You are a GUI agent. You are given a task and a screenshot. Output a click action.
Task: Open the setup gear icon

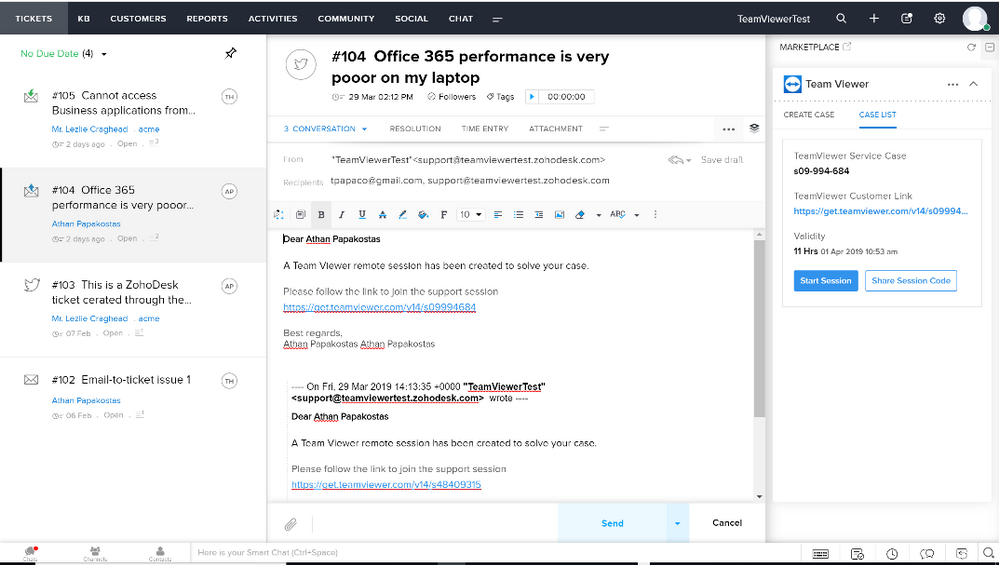point(939,18)
